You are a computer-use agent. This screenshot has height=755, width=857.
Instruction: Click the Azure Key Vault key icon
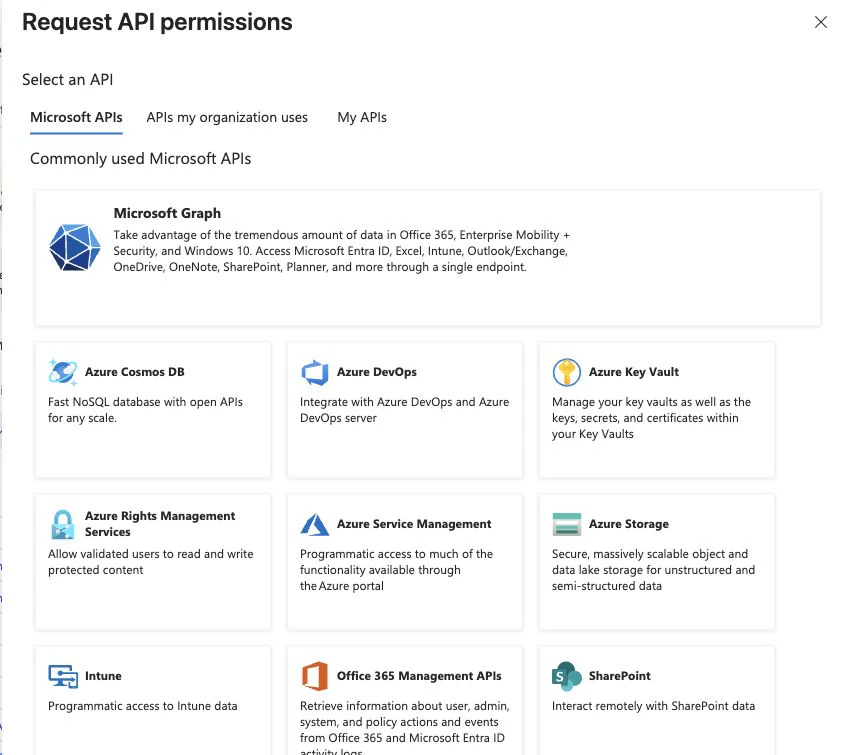(x=567, y=372)
